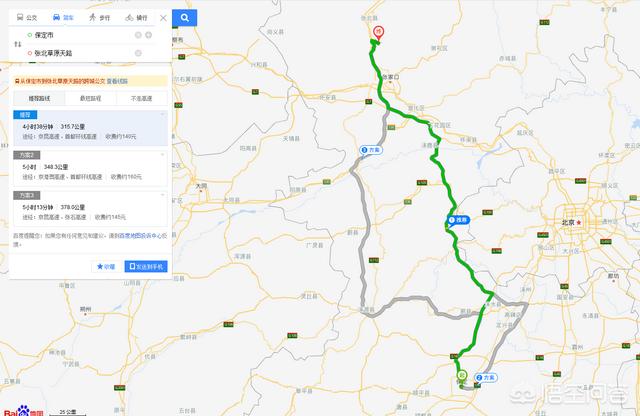Click the red destination pin on the map

pyautogui.click(x=379, y=33)
